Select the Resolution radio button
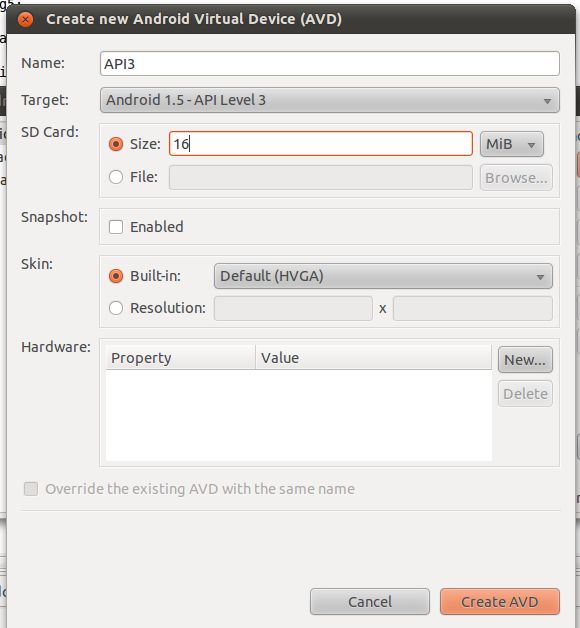The image size is (580, 628). 116,308
